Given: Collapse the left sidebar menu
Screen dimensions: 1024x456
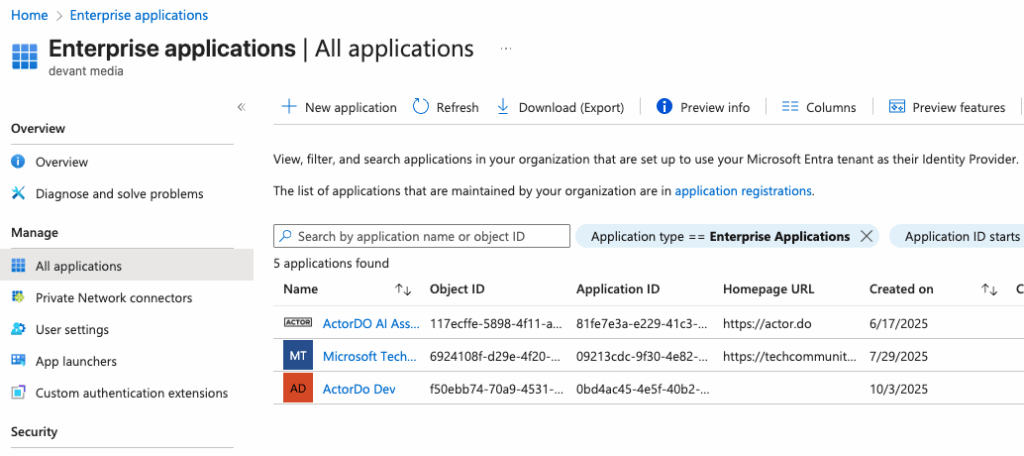Looking at the screenshot, I should click(x=241, y=107).
